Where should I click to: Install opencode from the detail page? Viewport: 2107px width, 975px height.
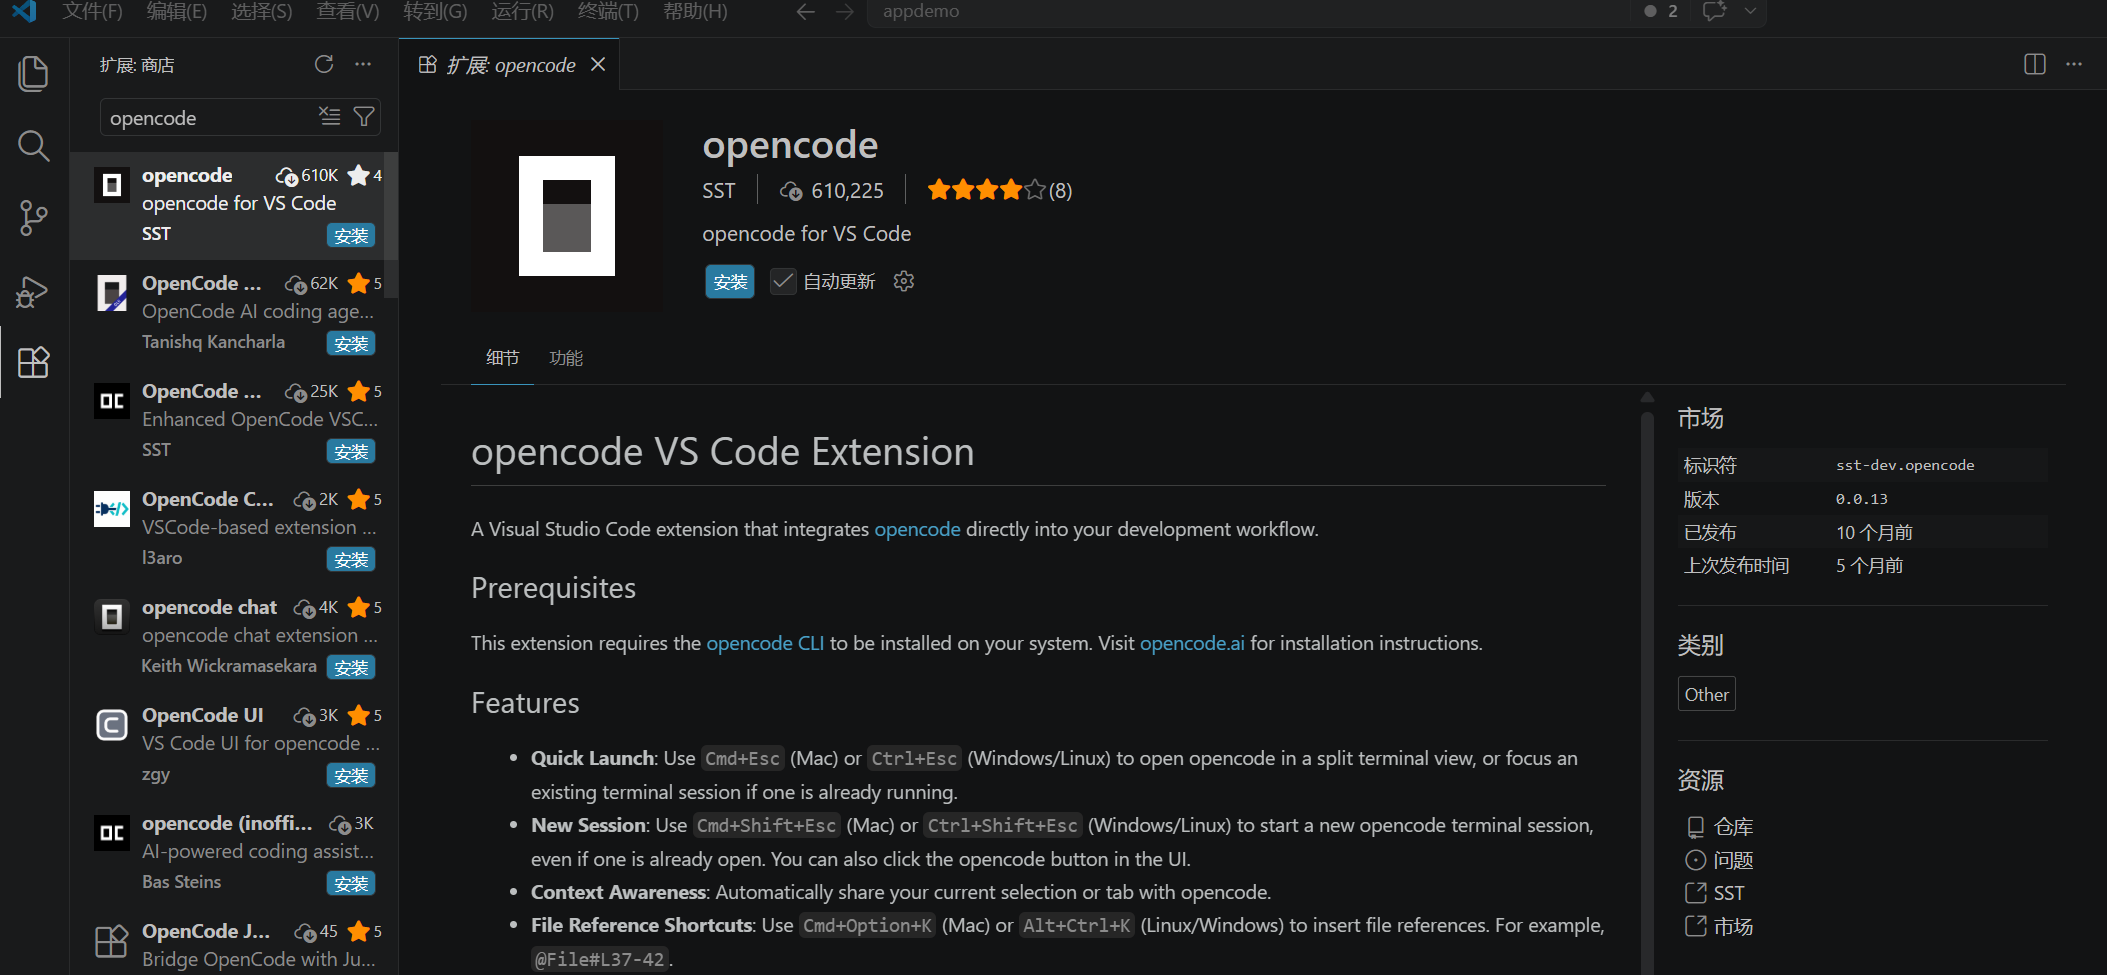[730, 281]
